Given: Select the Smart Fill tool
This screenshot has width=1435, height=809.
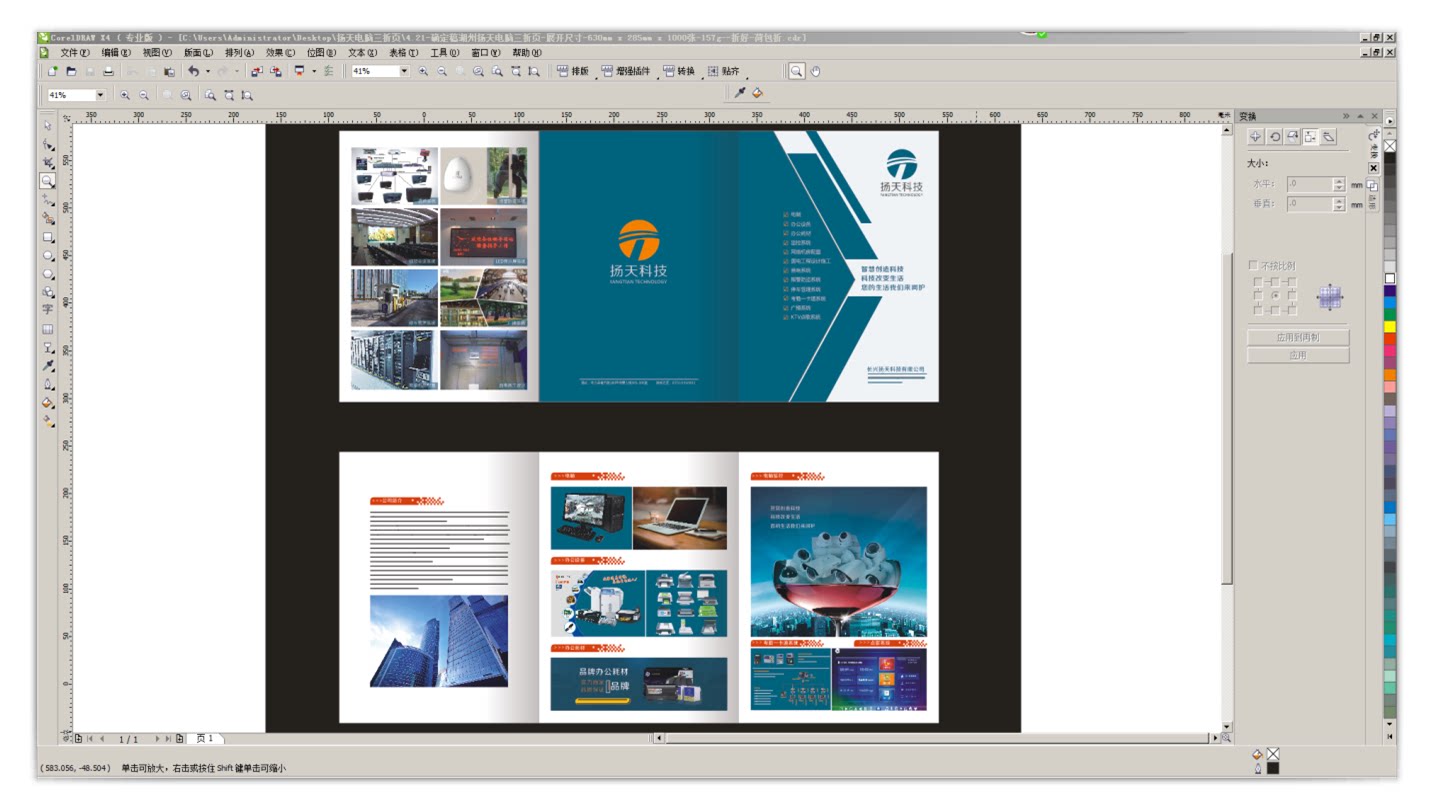Looking at the screenshot, I should (x=47, y=218).
